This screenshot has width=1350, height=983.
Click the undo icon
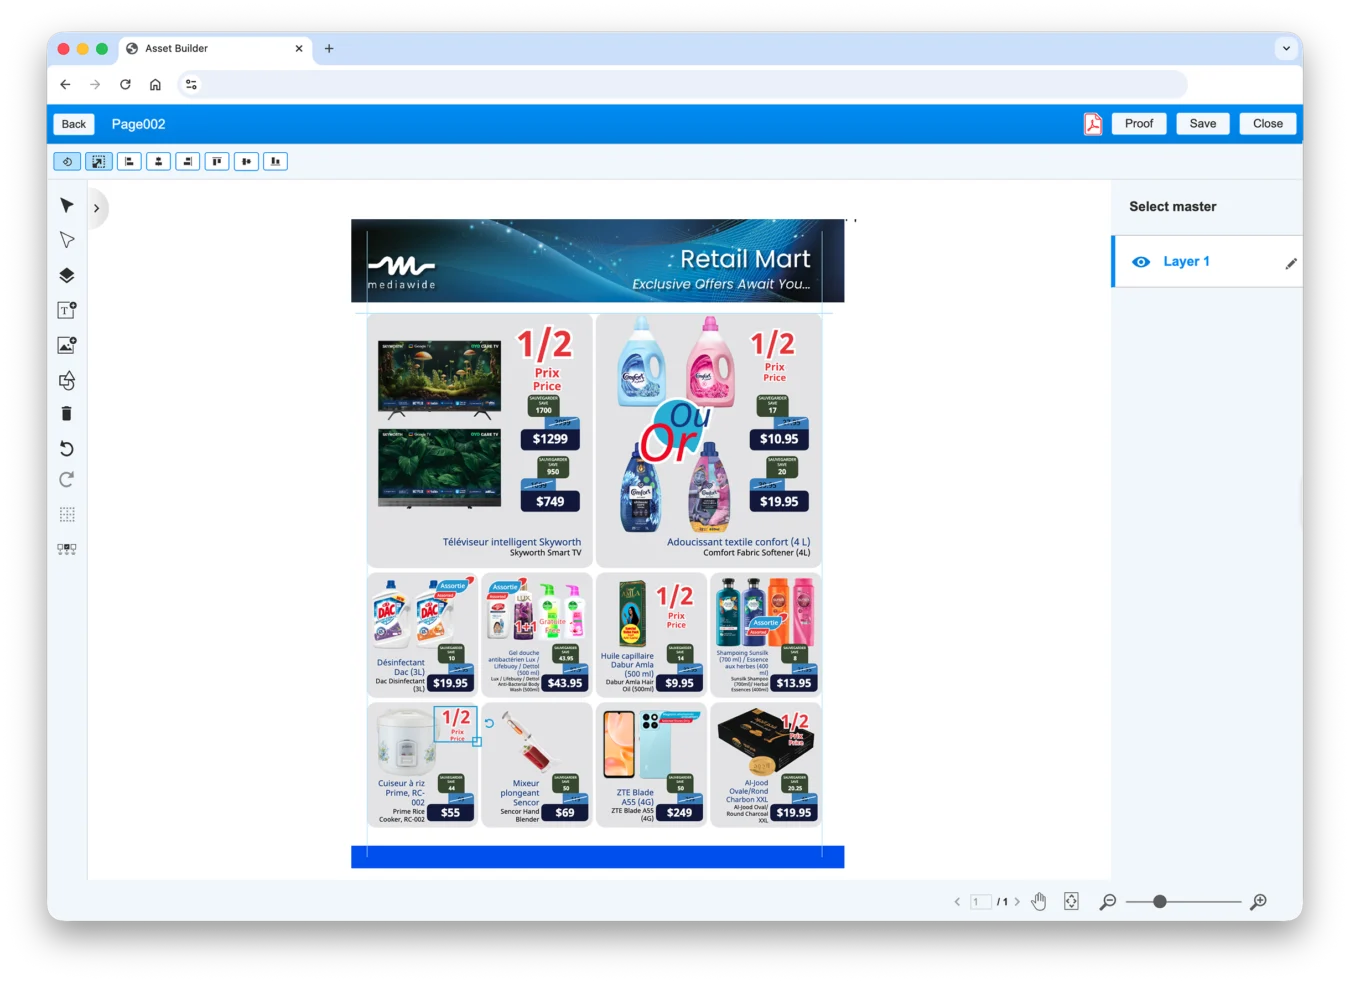[x=66, y=448]
